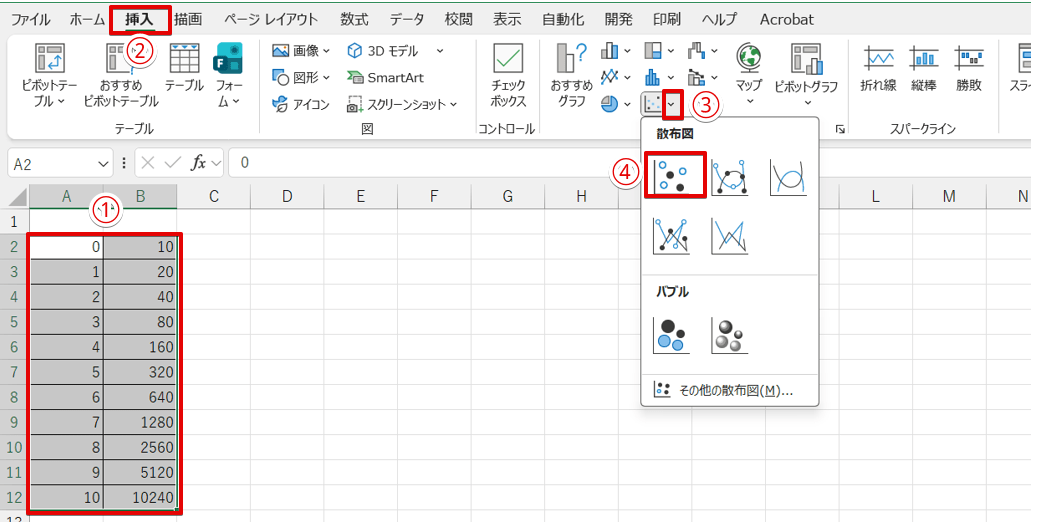Select the 3-D bubble chart
This screenshot has width=1046, height=522.
point(729,334)
